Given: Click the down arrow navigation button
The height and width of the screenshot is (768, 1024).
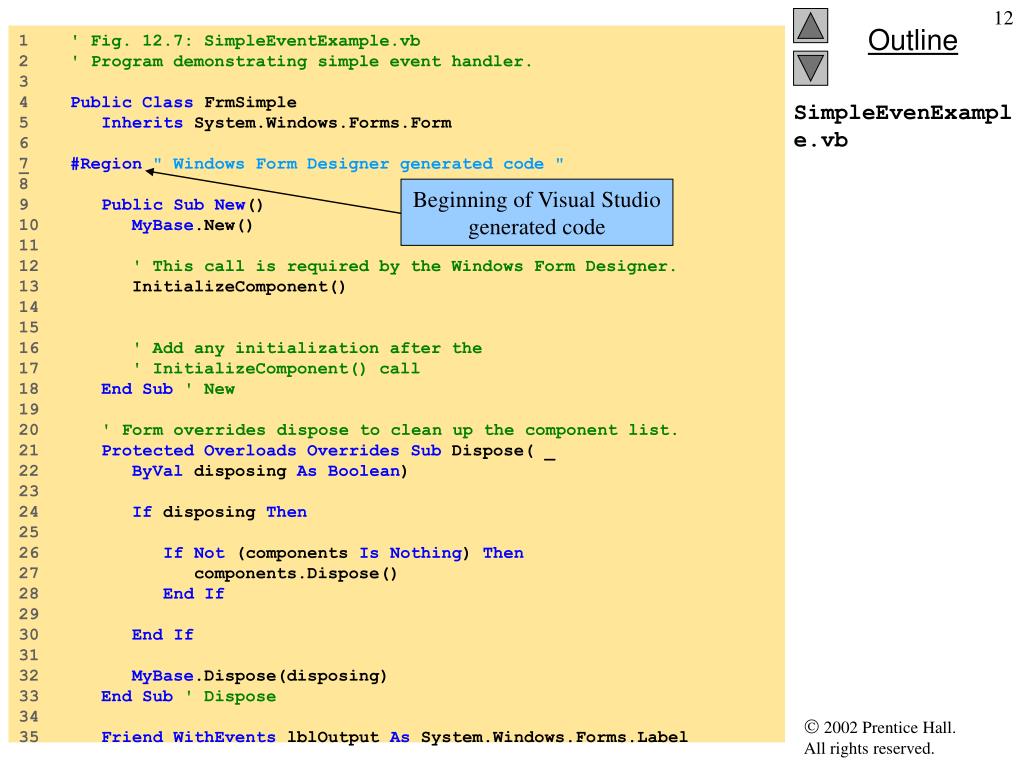Looking at the screenshot, I should [x=810, y=69].
